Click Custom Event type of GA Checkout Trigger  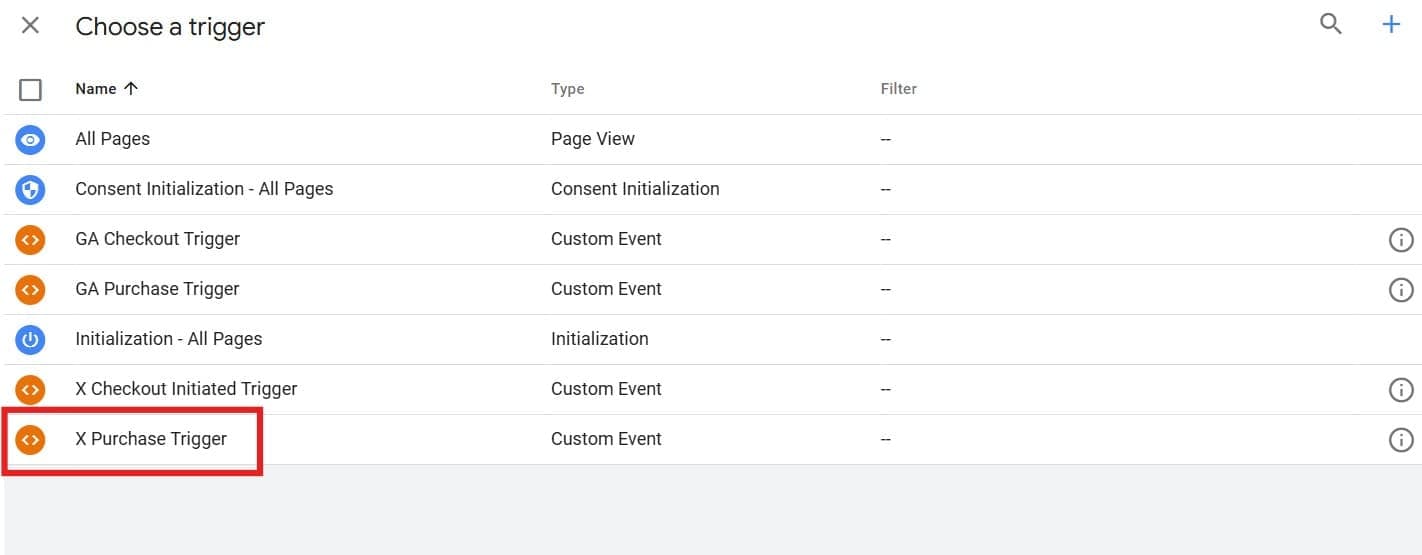coord(606,239)
